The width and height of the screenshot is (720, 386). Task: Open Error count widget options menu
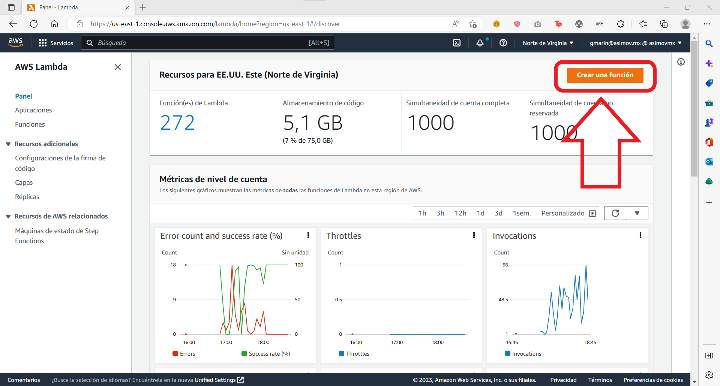point(308,235)
